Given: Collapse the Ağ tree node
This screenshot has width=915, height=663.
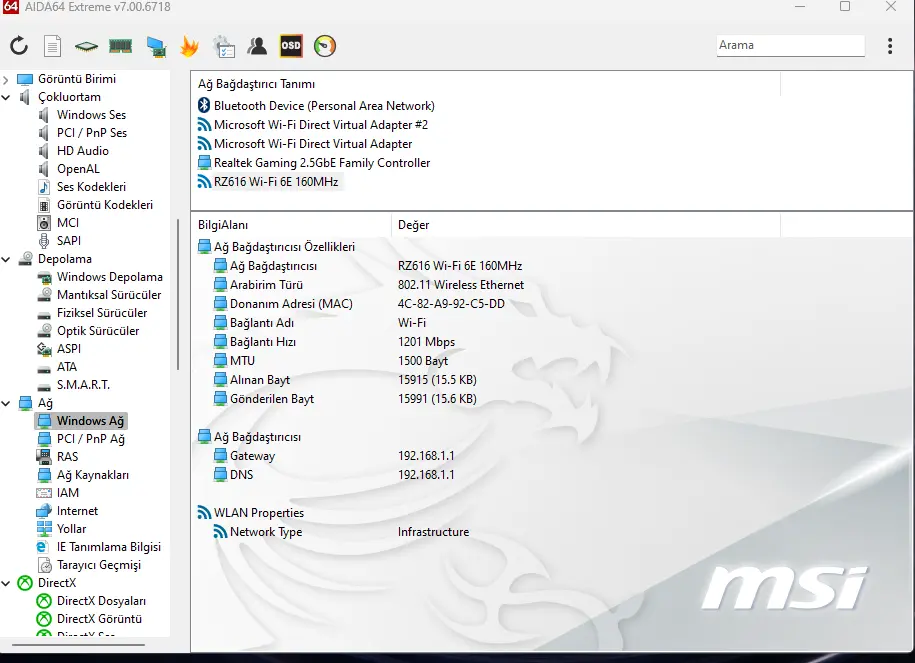Looking at the screenshot, I should click(x=6, y=403).
